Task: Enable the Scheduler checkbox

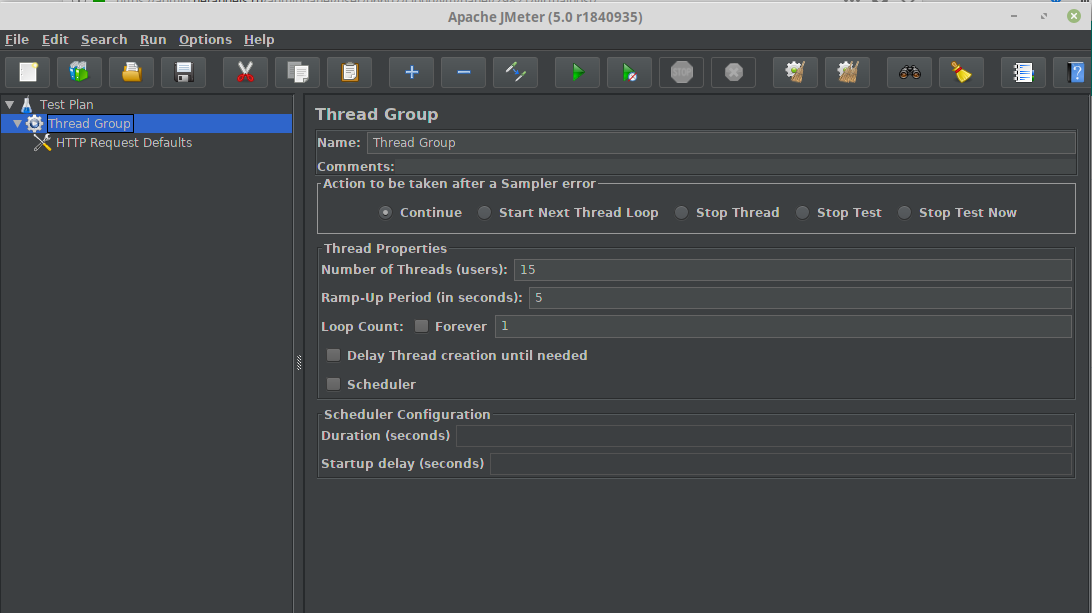Action: pyautogui.click(x=334, y=384)
